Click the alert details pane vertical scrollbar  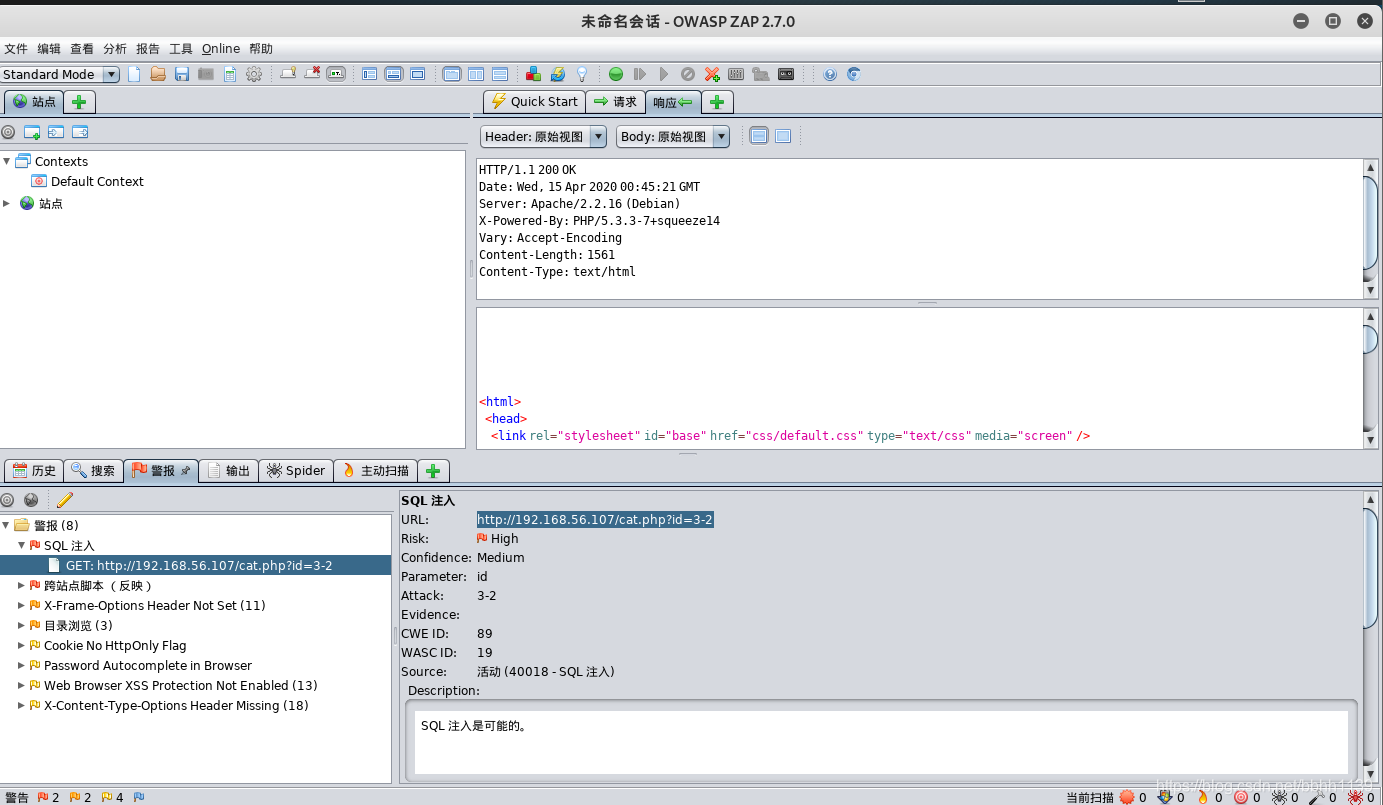(x=1370, y=636)
